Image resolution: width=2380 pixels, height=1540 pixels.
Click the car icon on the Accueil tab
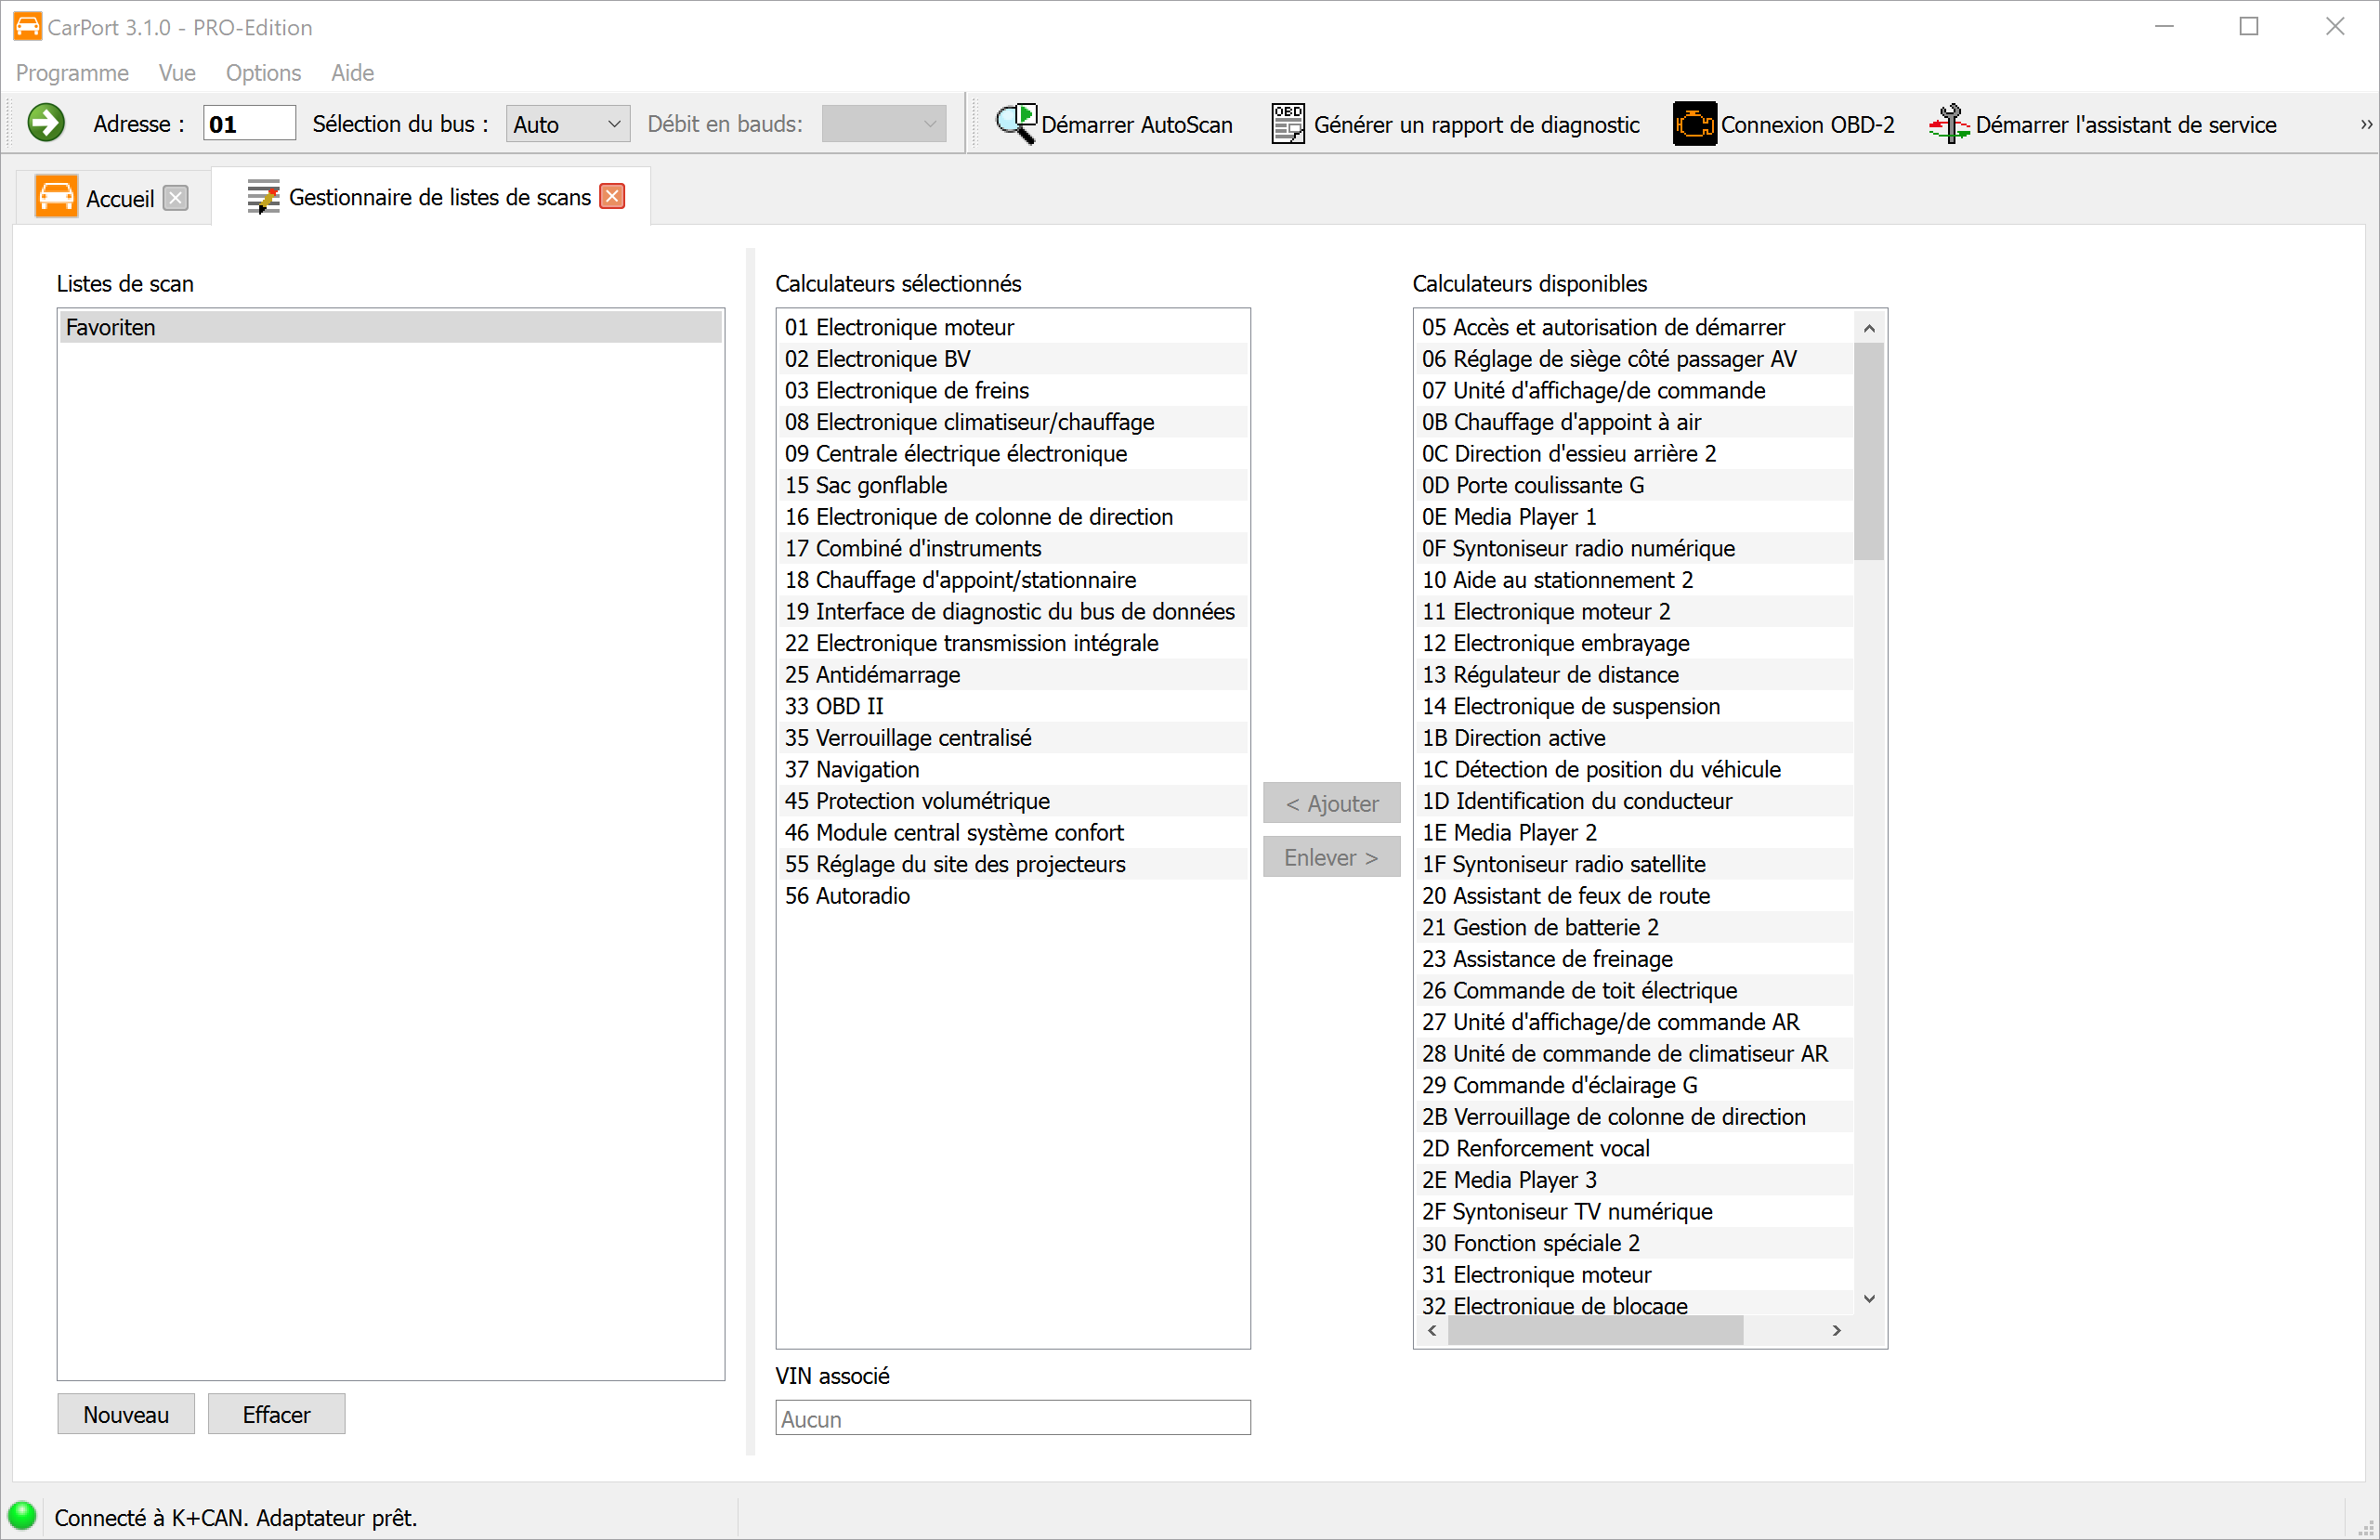(x=57, y=196)
